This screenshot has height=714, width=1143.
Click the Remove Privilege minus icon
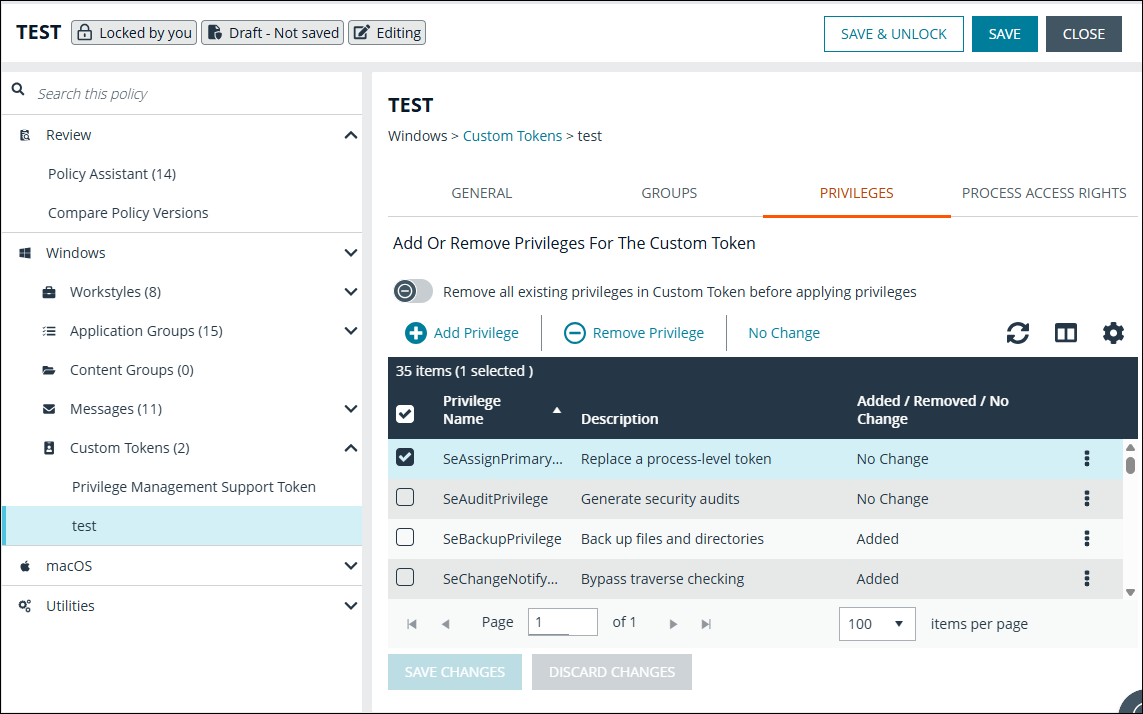tap(578, 332)
